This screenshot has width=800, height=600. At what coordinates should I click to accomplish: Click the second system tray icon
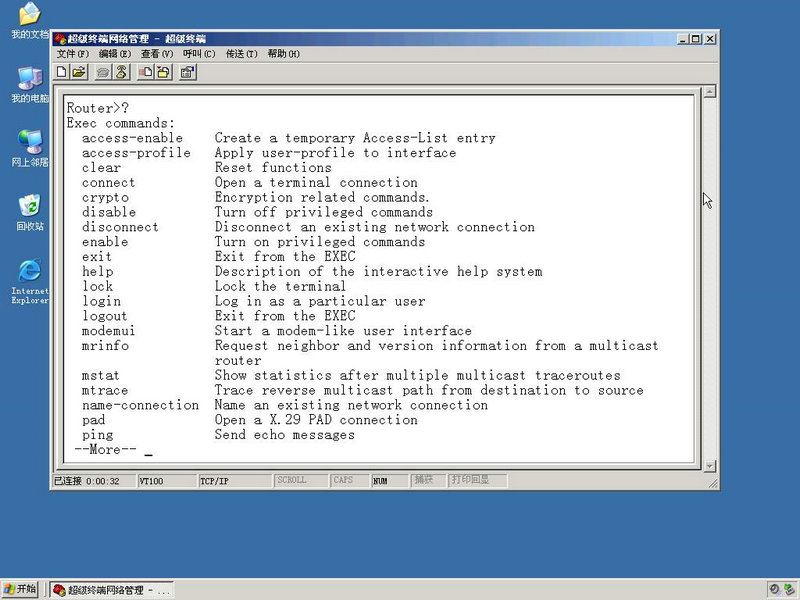coord(789,589)
